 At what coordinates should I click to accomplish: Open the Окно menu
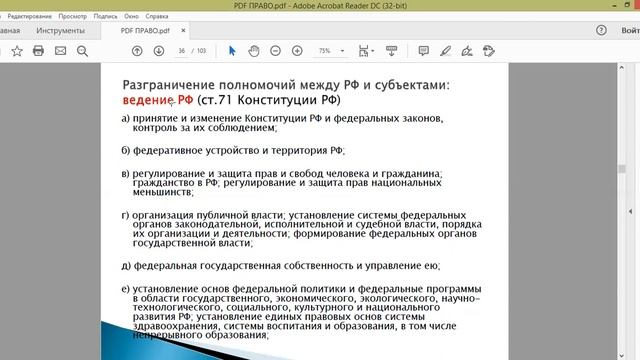point(131,16)
